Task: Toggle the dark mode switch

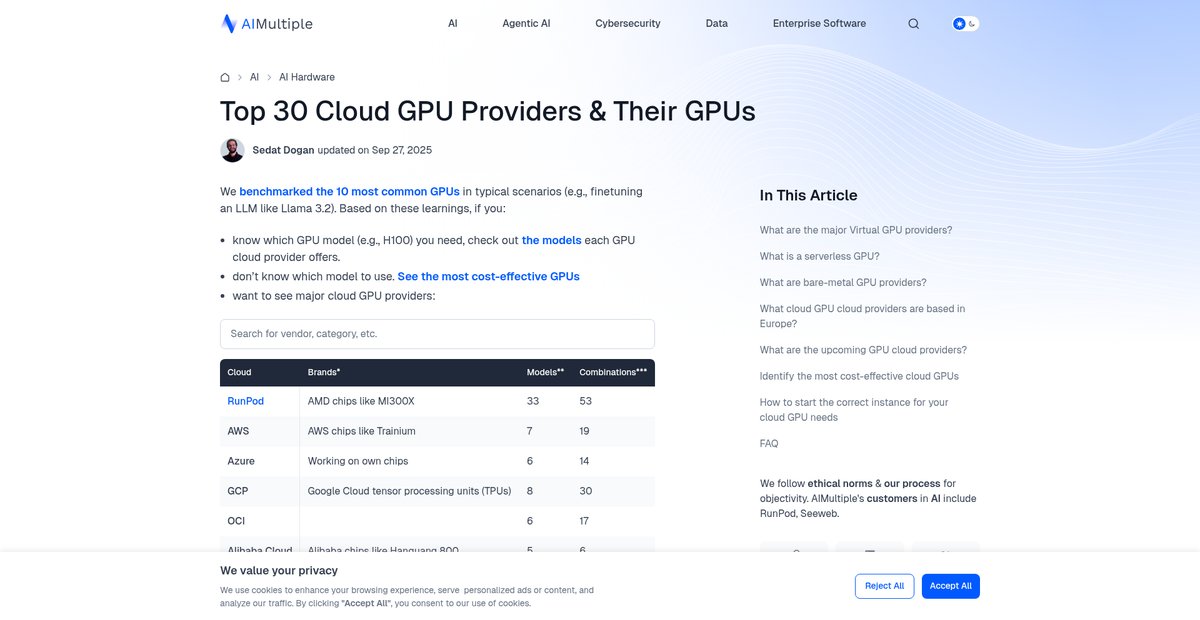Action: (965, 24)
